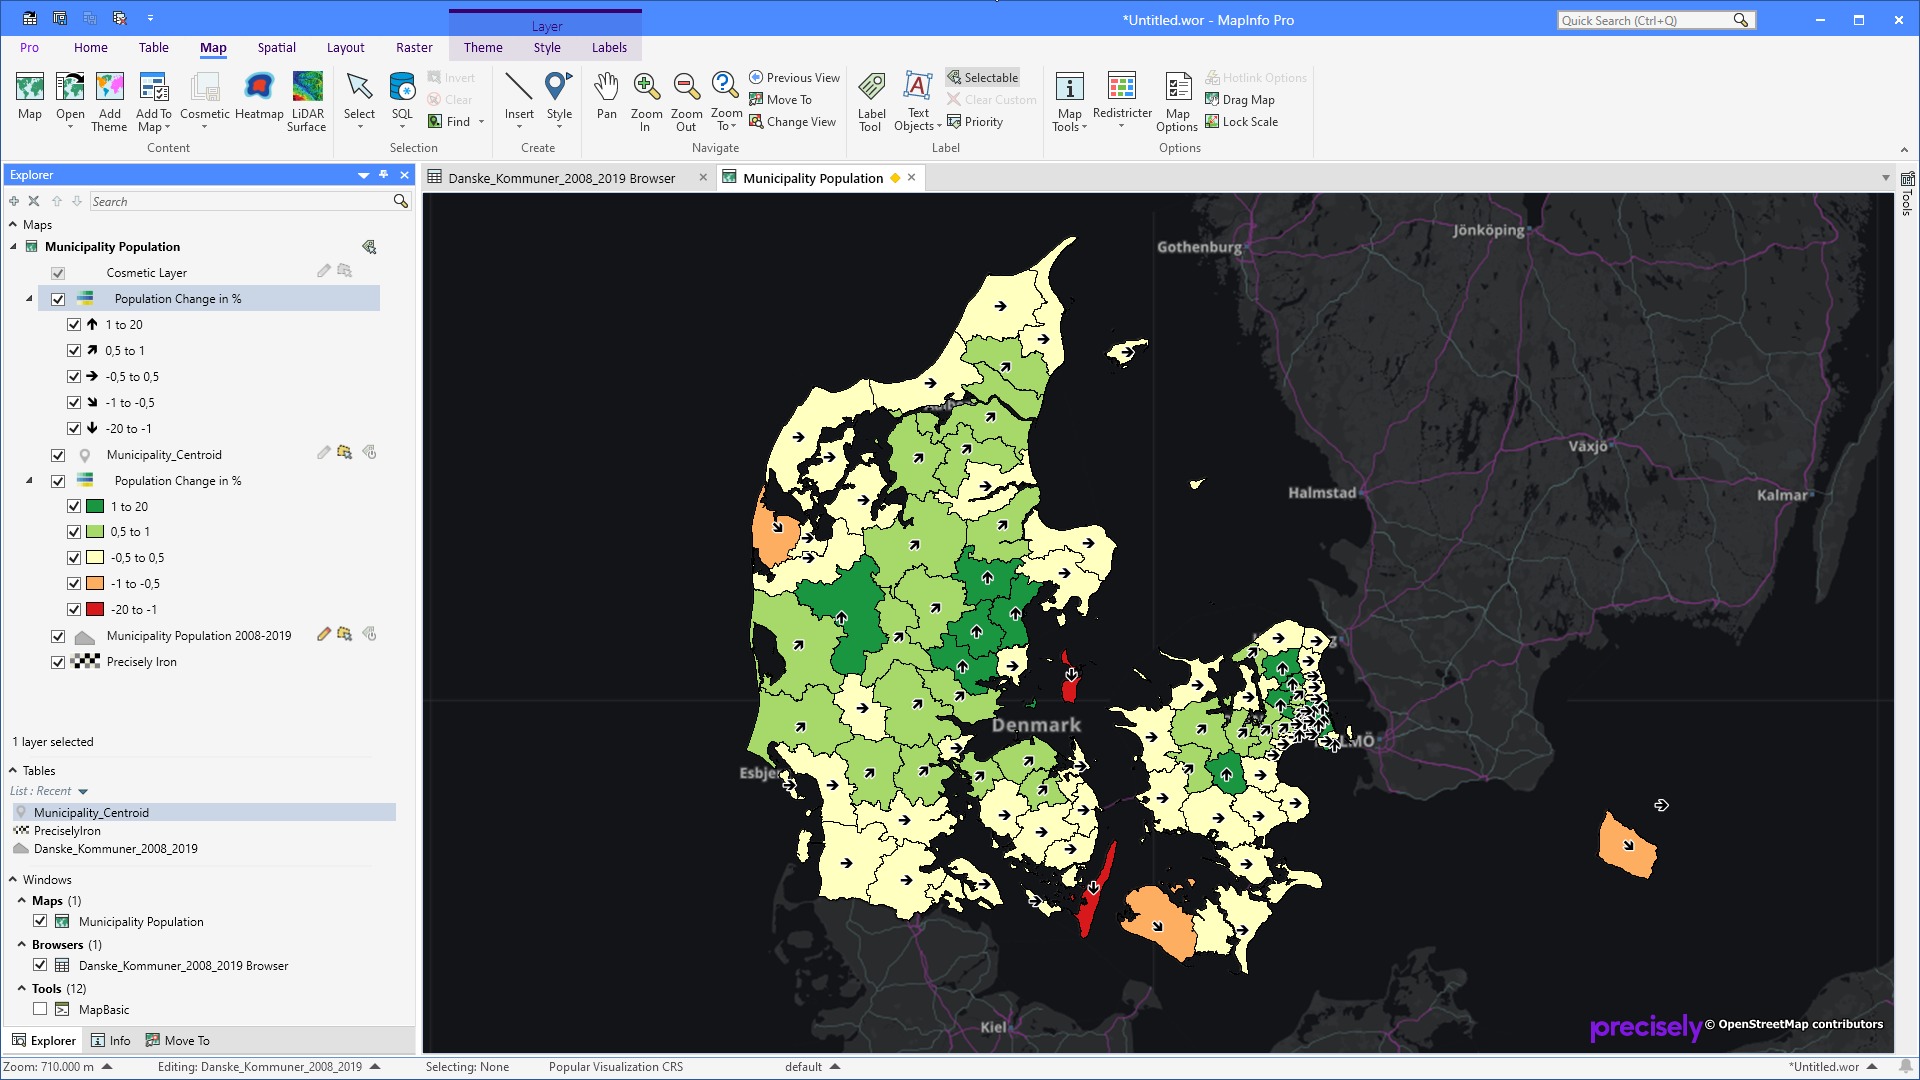Open the Danske_Kommuner_2008_2019 Browser tab
The height and width of the screenshot is (1080, 1920).
[x=562, y=178]
